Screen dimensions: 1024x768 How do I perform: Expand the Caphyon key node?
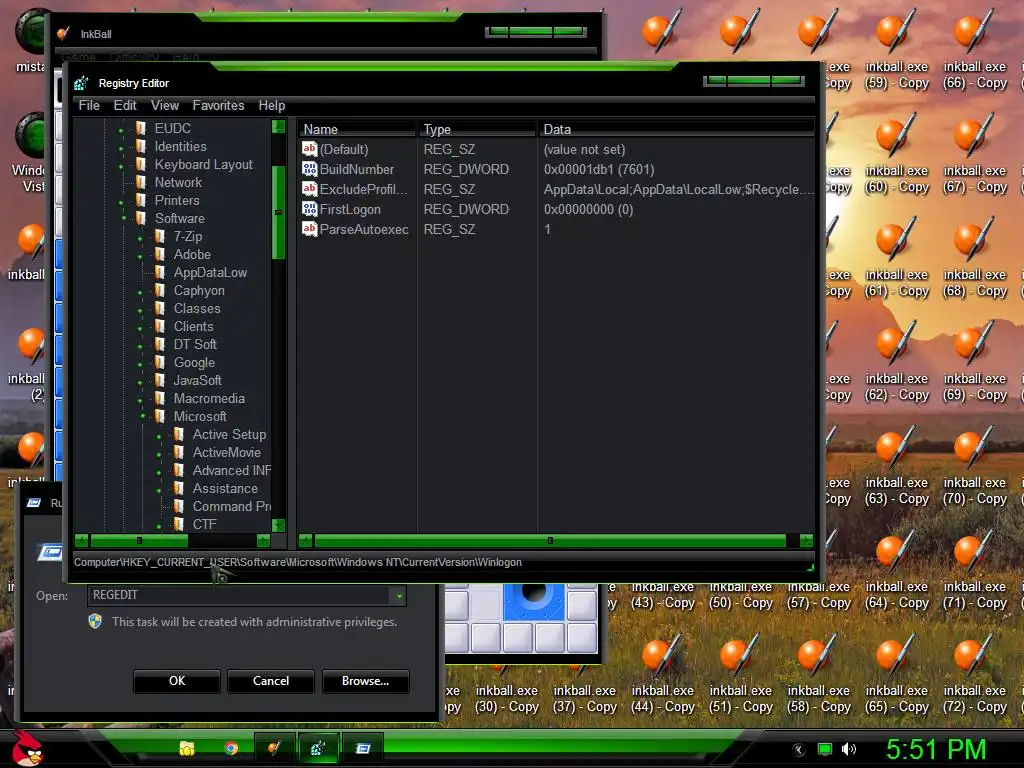140,292
